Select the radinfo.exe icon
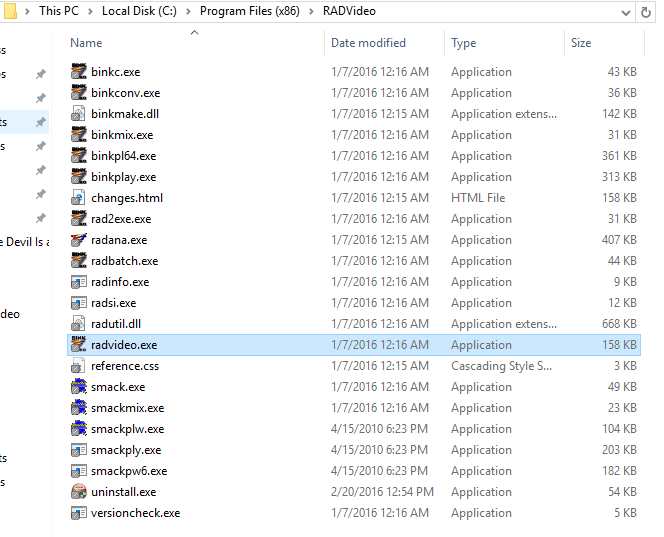This screenshot has height=537, width=664. [79, 282]
